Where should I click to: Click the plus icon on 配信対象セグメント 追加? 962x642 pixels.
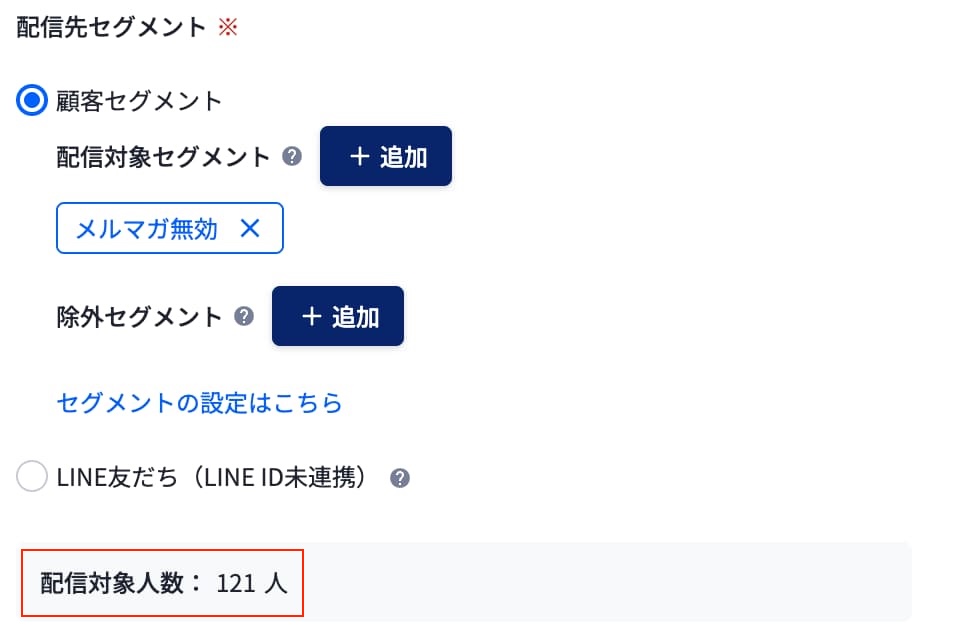click(x=359, y=157)
